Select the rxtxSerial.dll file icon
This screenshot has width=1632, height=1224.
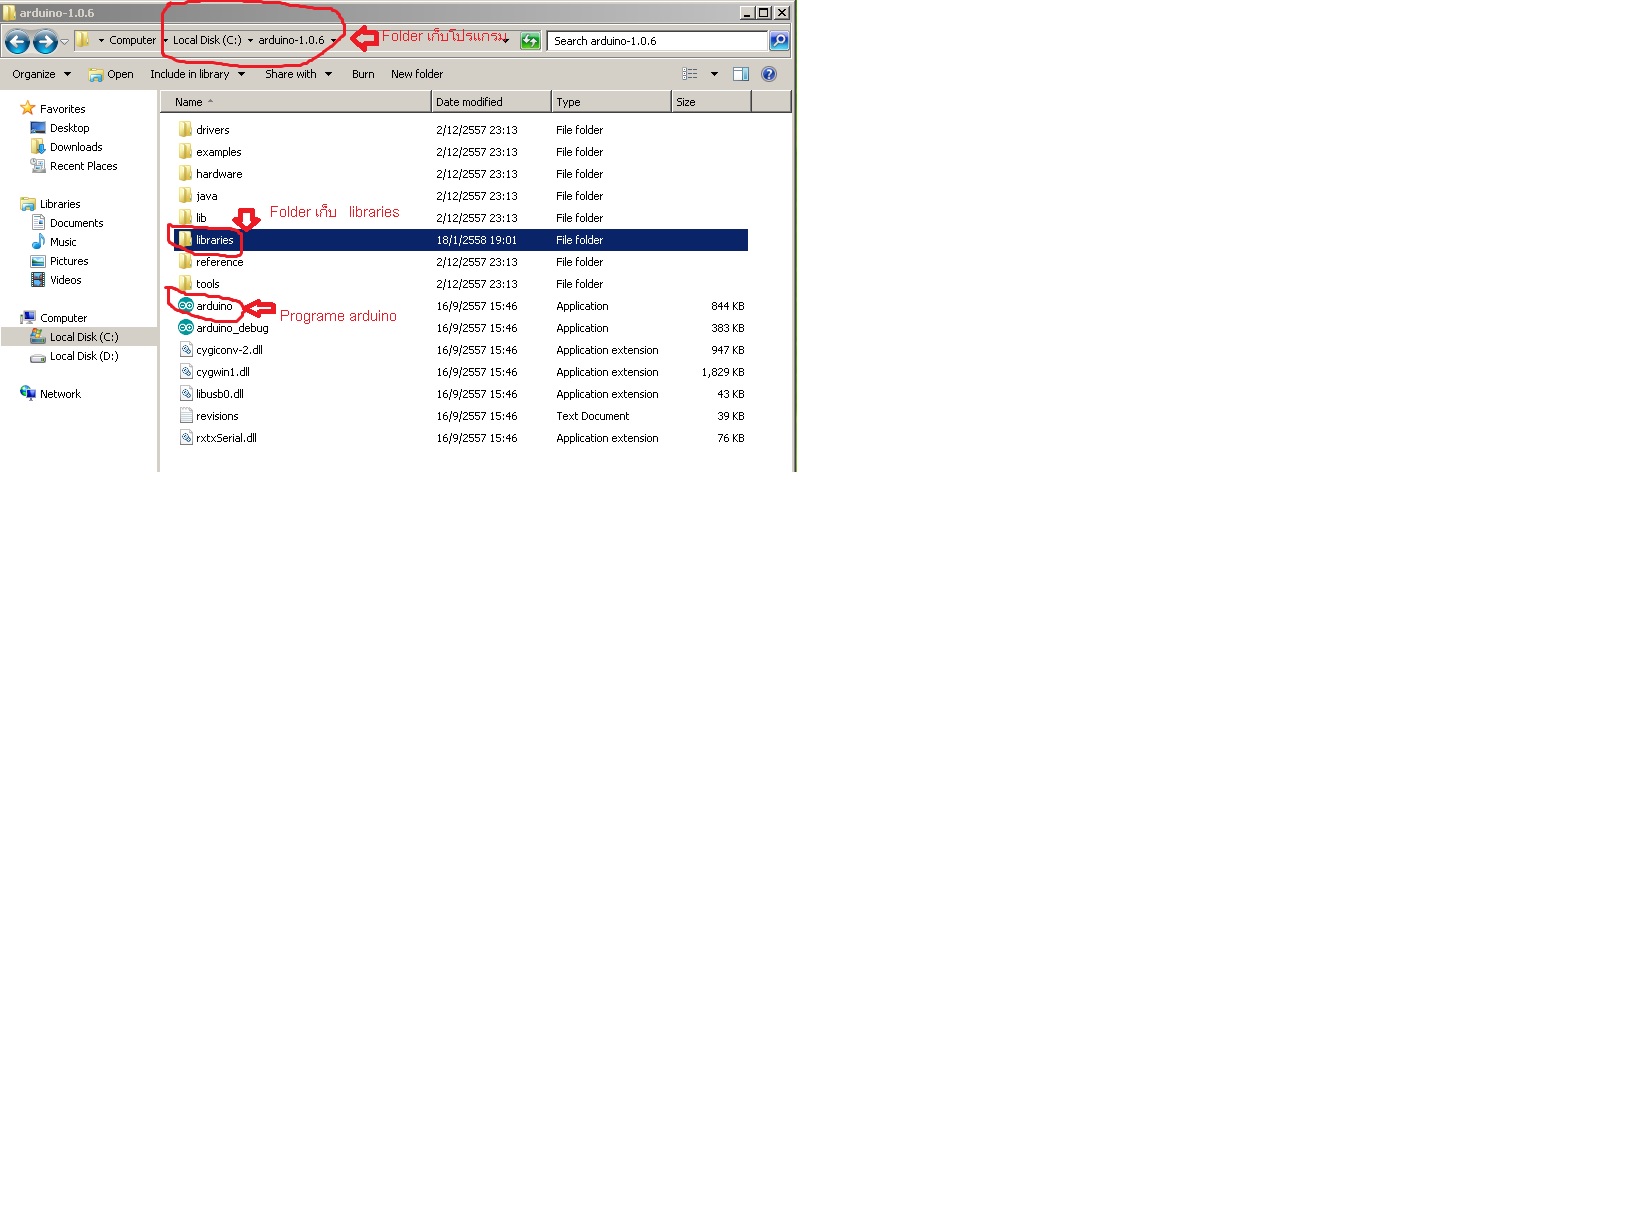coord(185,437)
